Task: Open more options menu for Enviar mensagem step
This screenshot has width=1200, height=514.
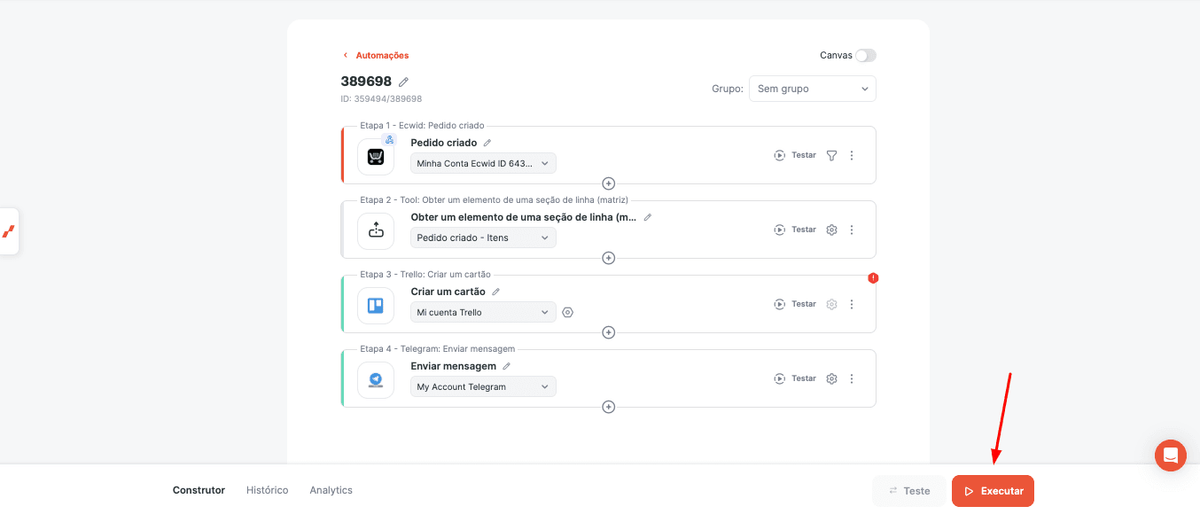Action: 852,379
